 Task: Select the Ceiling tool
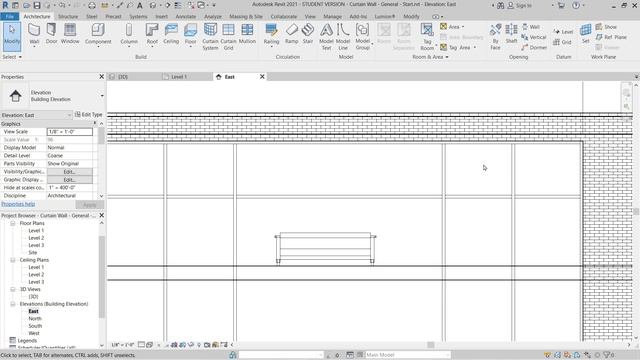coord(171,33)
